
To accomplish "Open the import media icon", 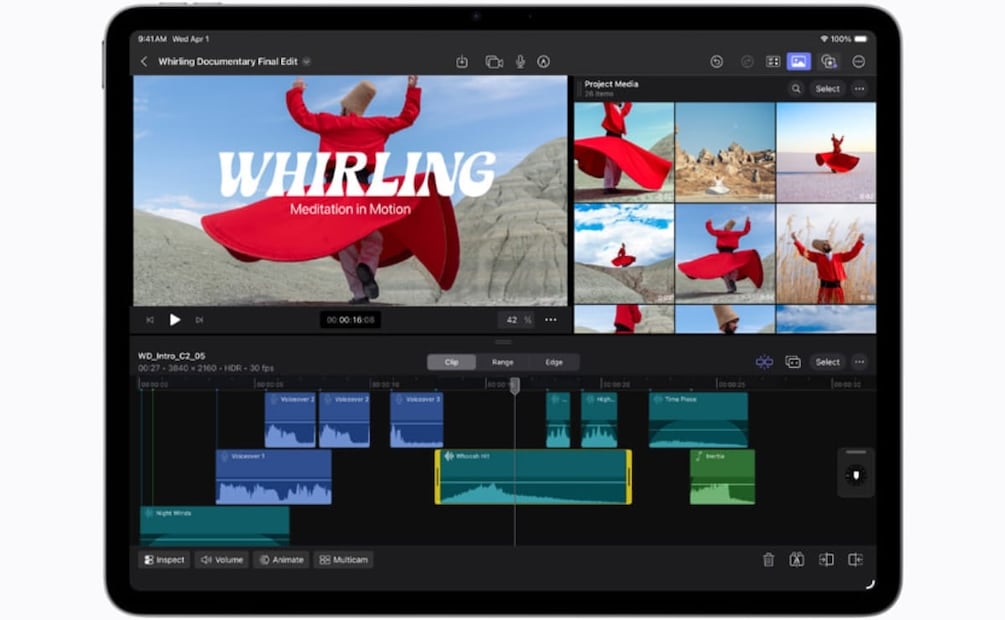I will point(462,62).
